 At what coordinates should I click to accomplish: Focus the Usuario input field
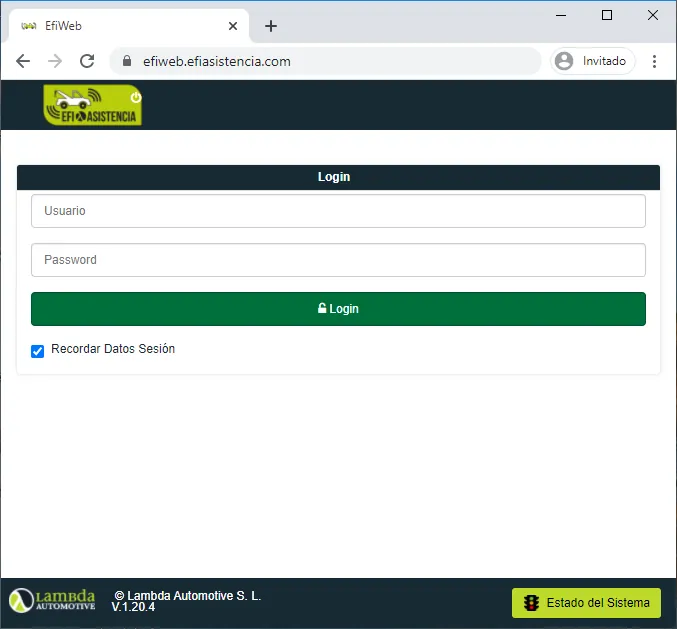(338, 211)
